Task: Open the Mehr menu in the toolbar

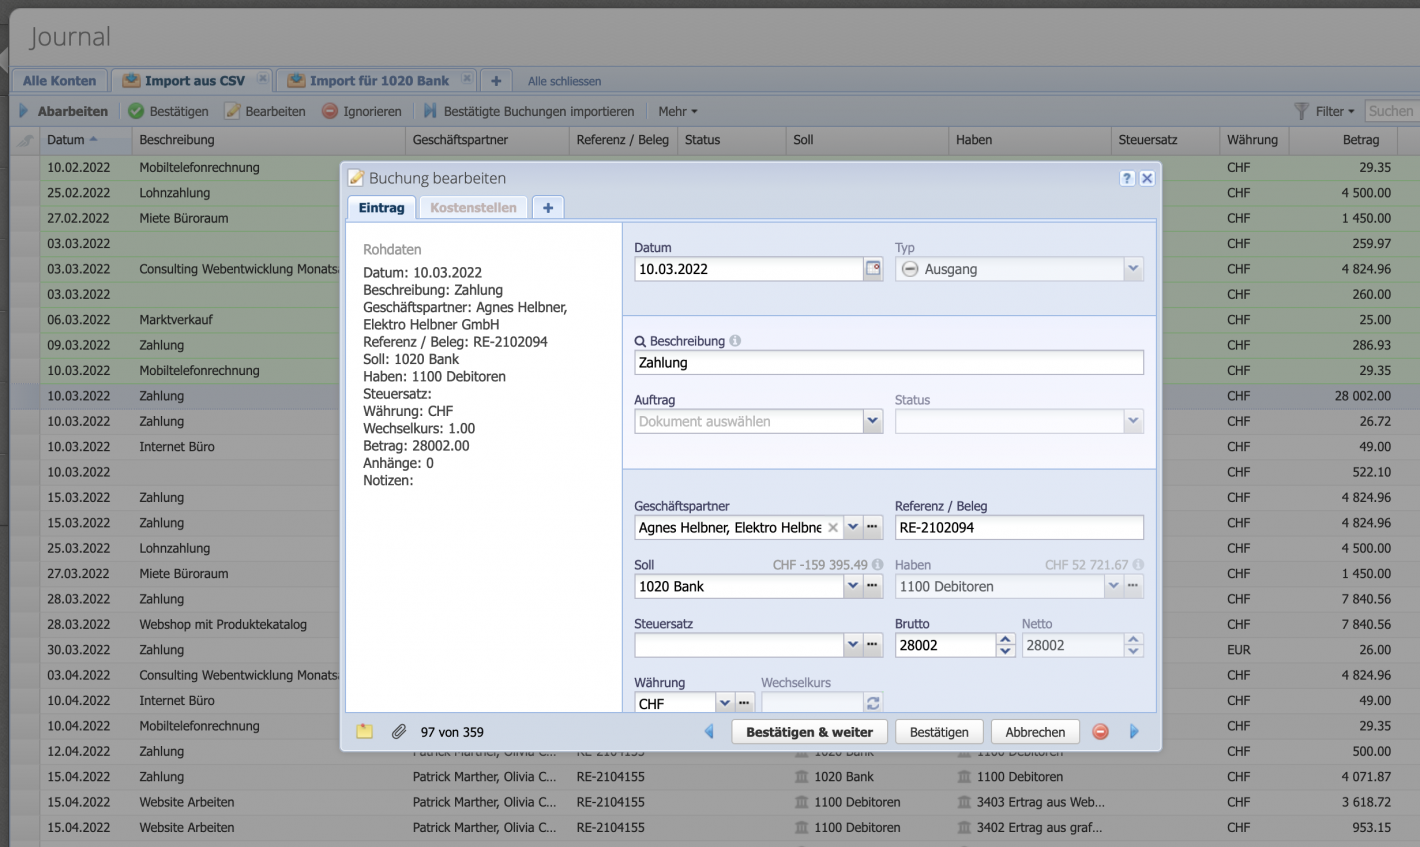Action: click(678, 111)
